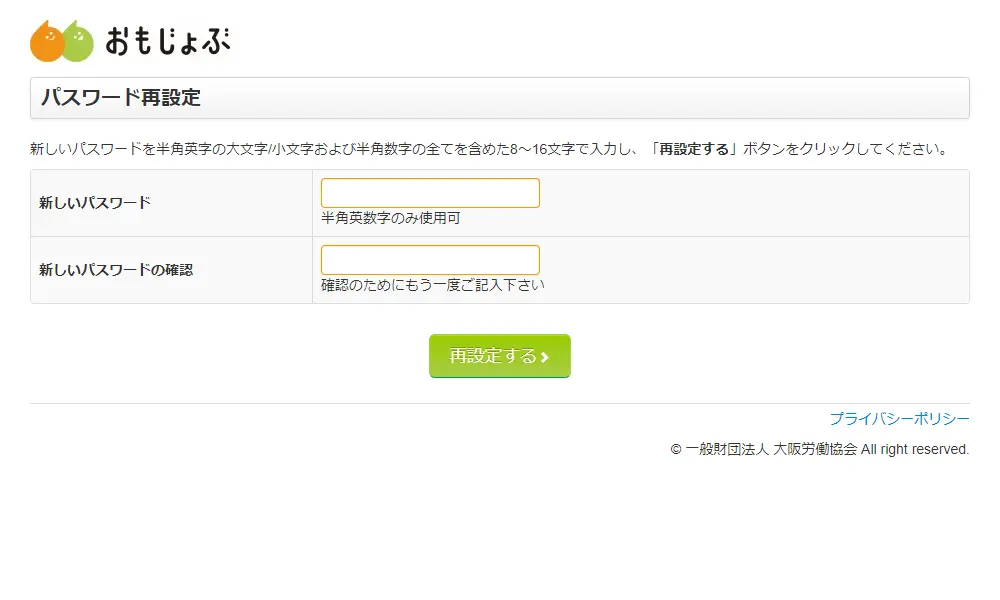1000x600 pixels.
Task: Click the 新しいパスワード row label
Action: point(95,203)
